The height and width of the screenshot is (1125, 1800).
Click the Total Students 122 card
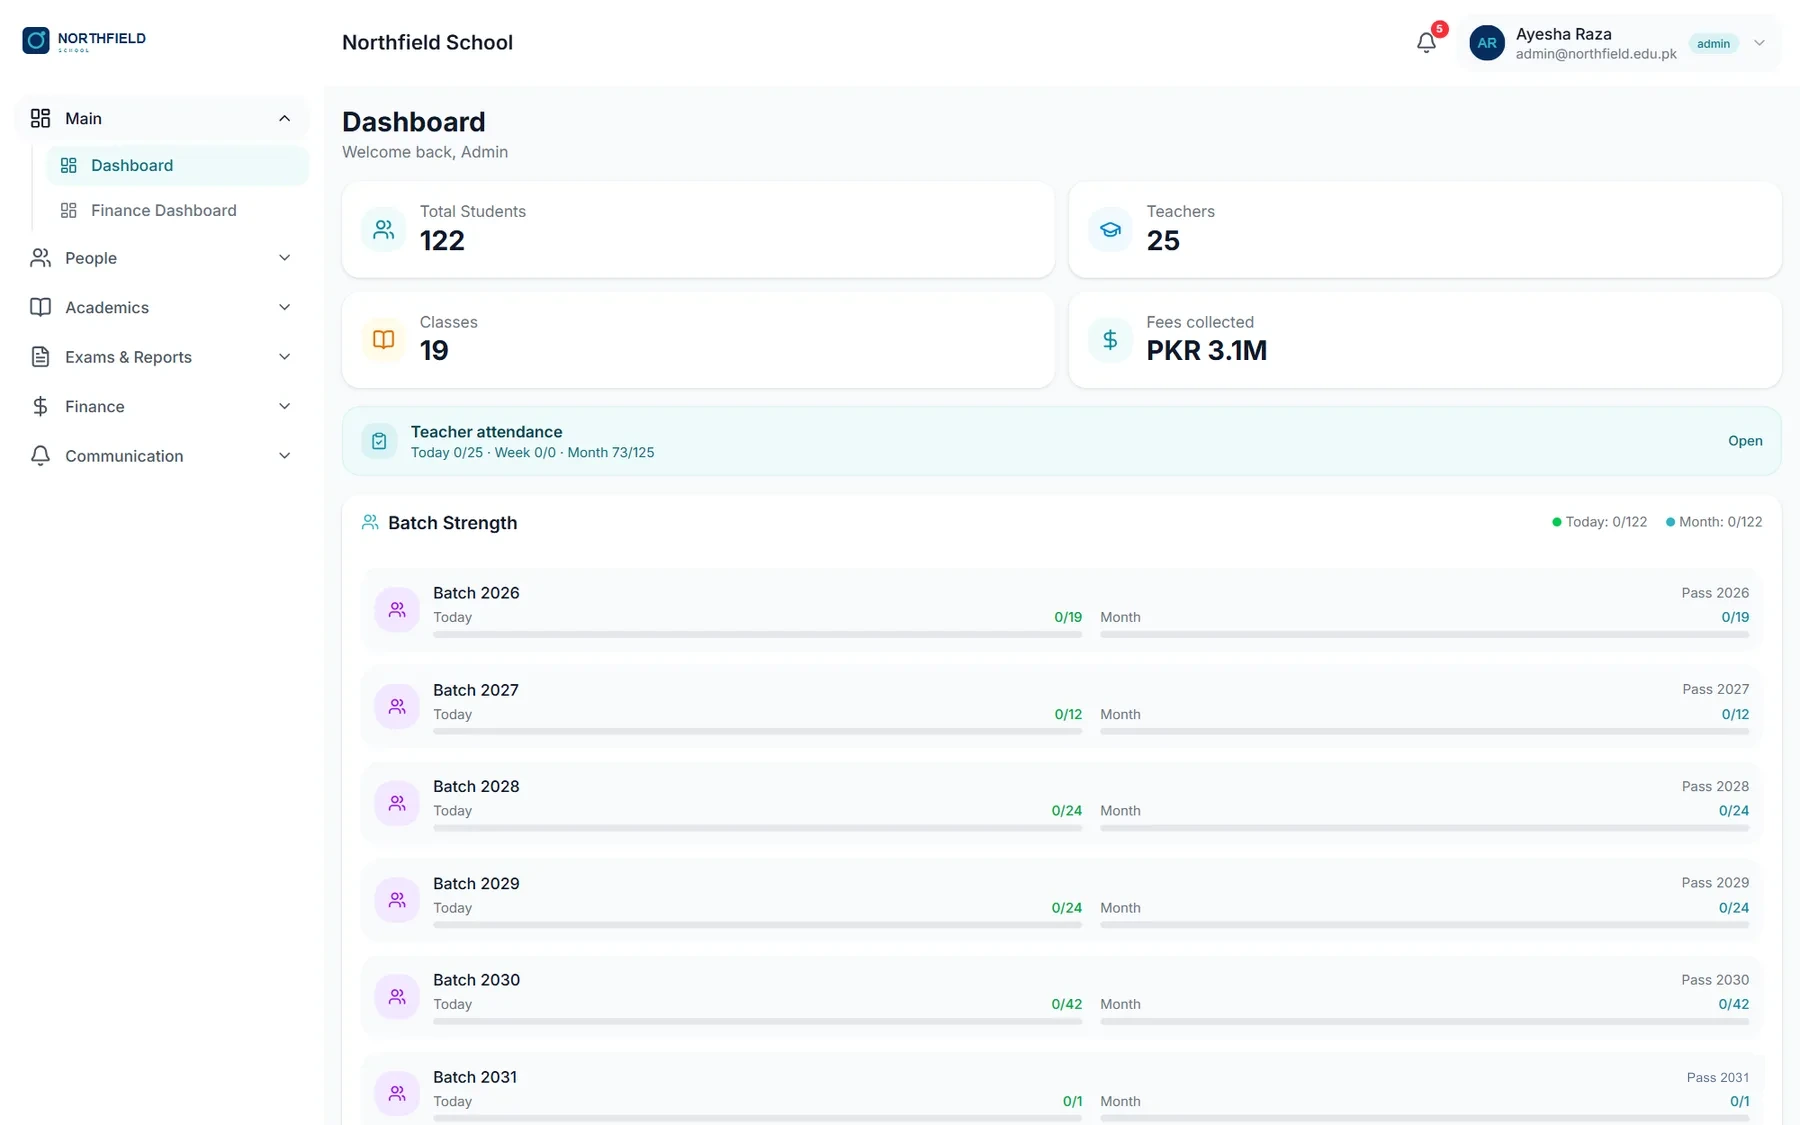click(698, 229)
